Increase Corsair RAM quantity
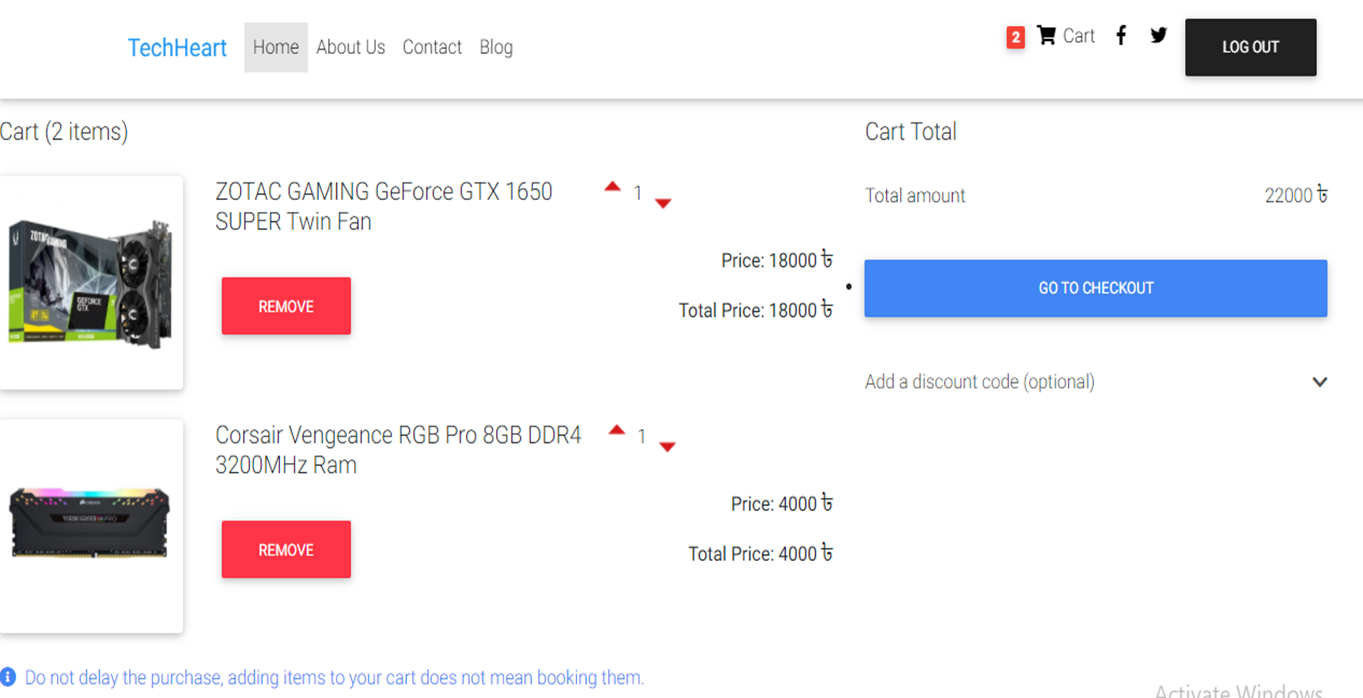The height and width of the screenshot is (698, 1363). pyautogui.click(x=617, y=429)
